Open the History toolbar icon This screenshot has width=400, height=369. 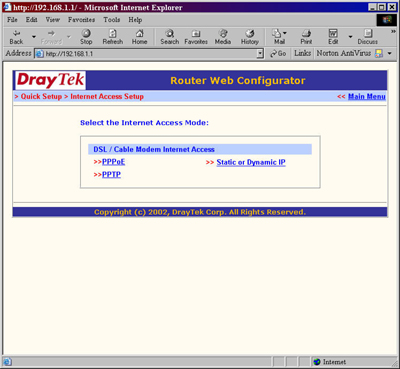point(250,37)
